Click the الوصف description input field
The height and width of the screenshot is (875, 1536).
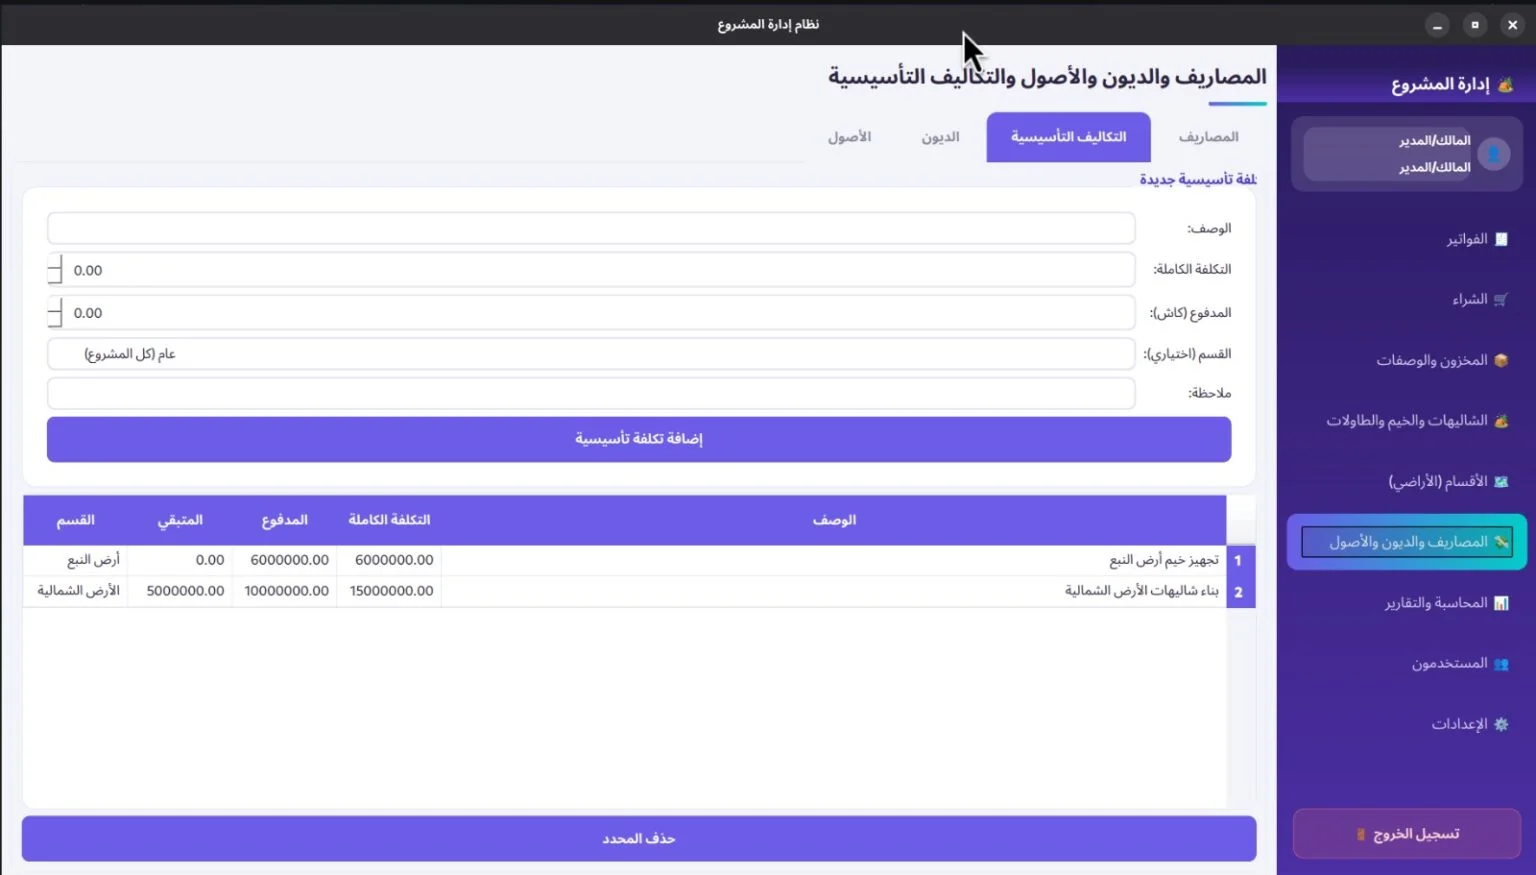pyautogui.click(x=591, y=228)
